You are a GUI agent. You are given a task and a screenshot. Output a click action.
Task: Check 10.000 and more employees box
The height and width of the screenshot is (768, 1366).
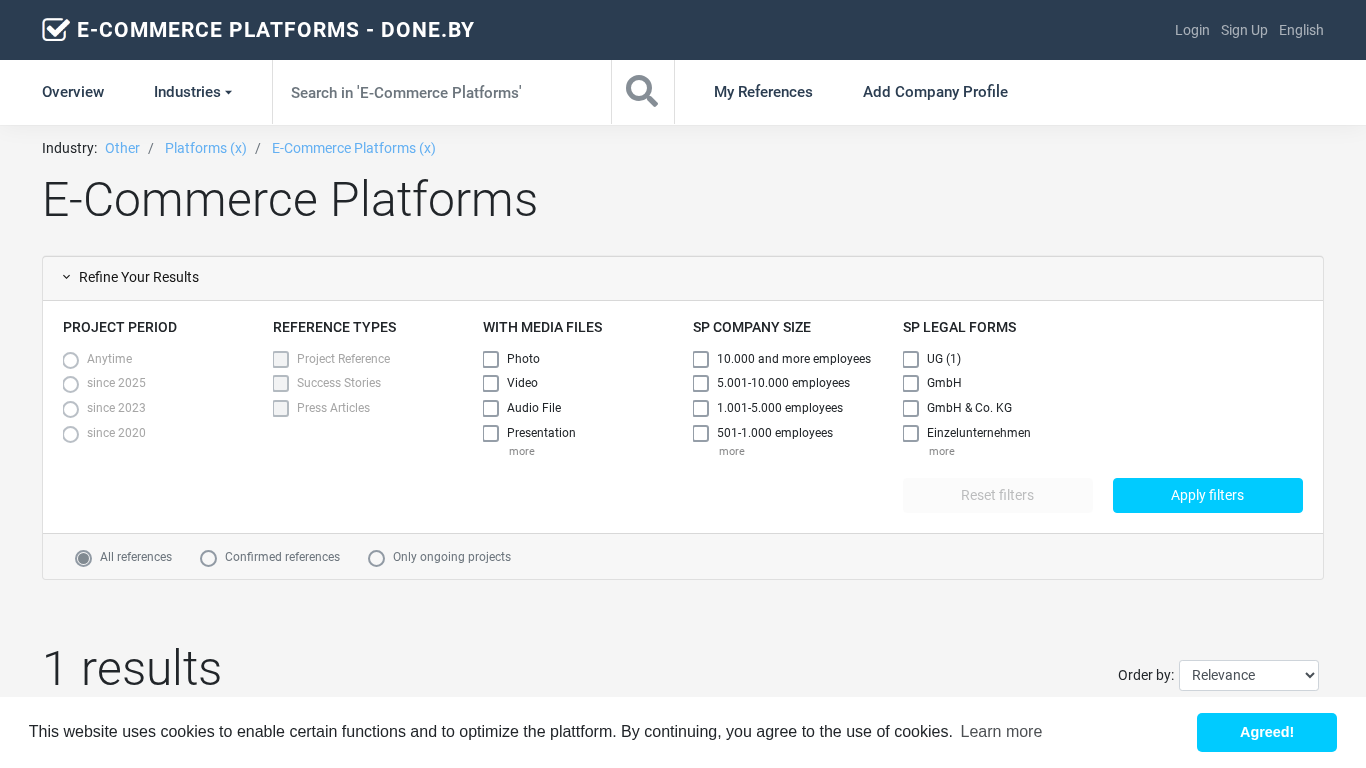pyautogui.click(x=701, y=359)
